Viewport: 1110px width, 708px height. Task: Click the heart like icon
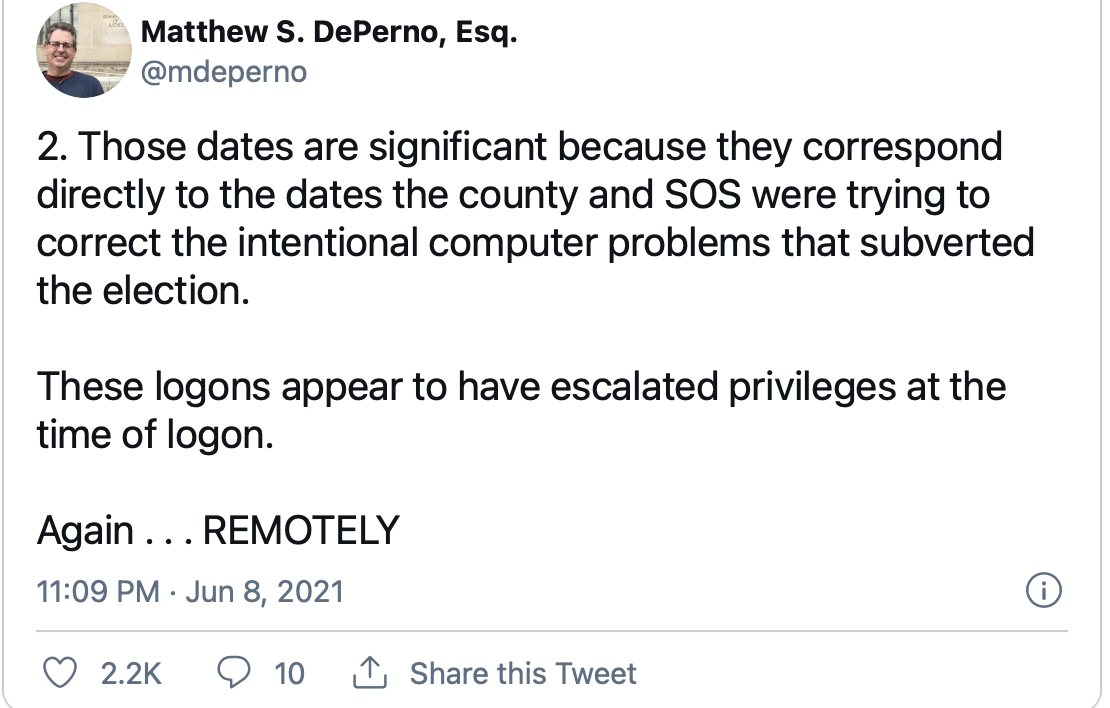pos(60,673)
